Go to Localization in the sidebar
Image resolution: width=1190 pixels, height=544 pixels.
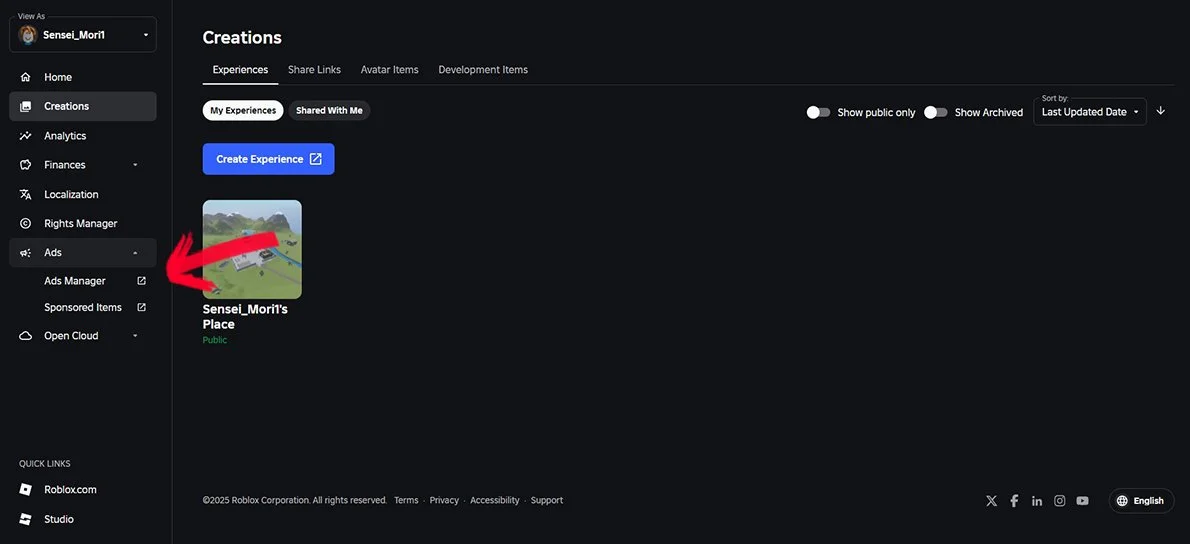(x=83, y=194)
